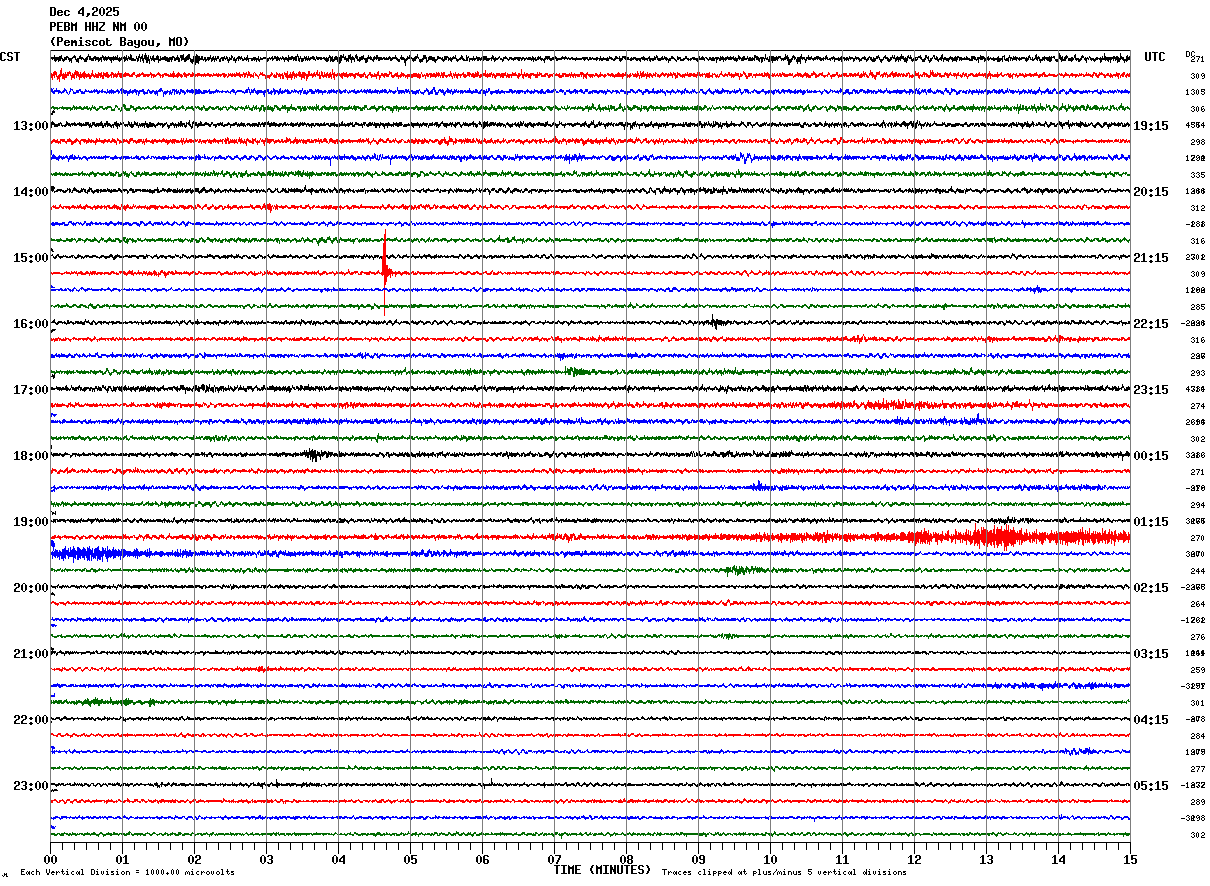Screen dimensions: 1210x886
Task: Click the 01:15 UTC time label
Action: point(1150,522)
